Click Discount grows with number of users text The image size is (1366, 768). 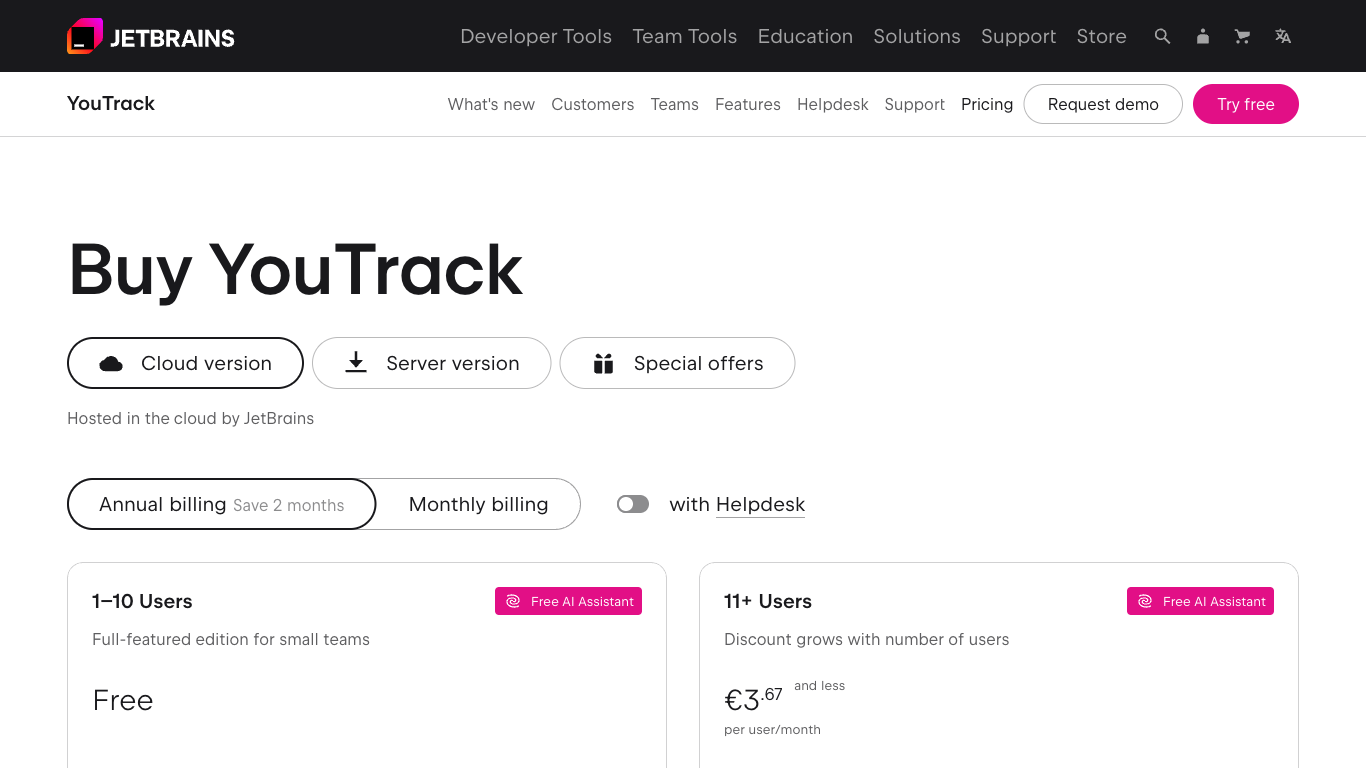867,639
